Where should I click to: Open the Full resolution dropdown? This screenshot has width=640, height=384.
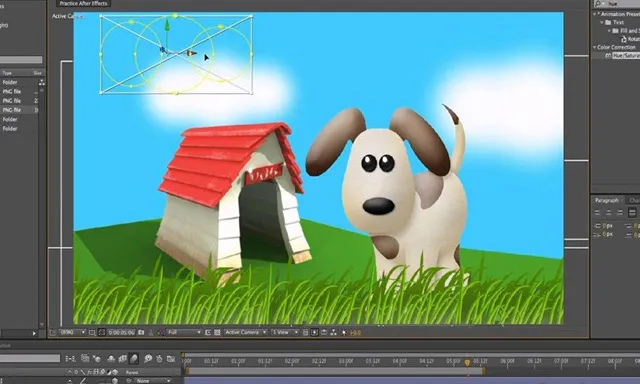(x=184, y=333)
